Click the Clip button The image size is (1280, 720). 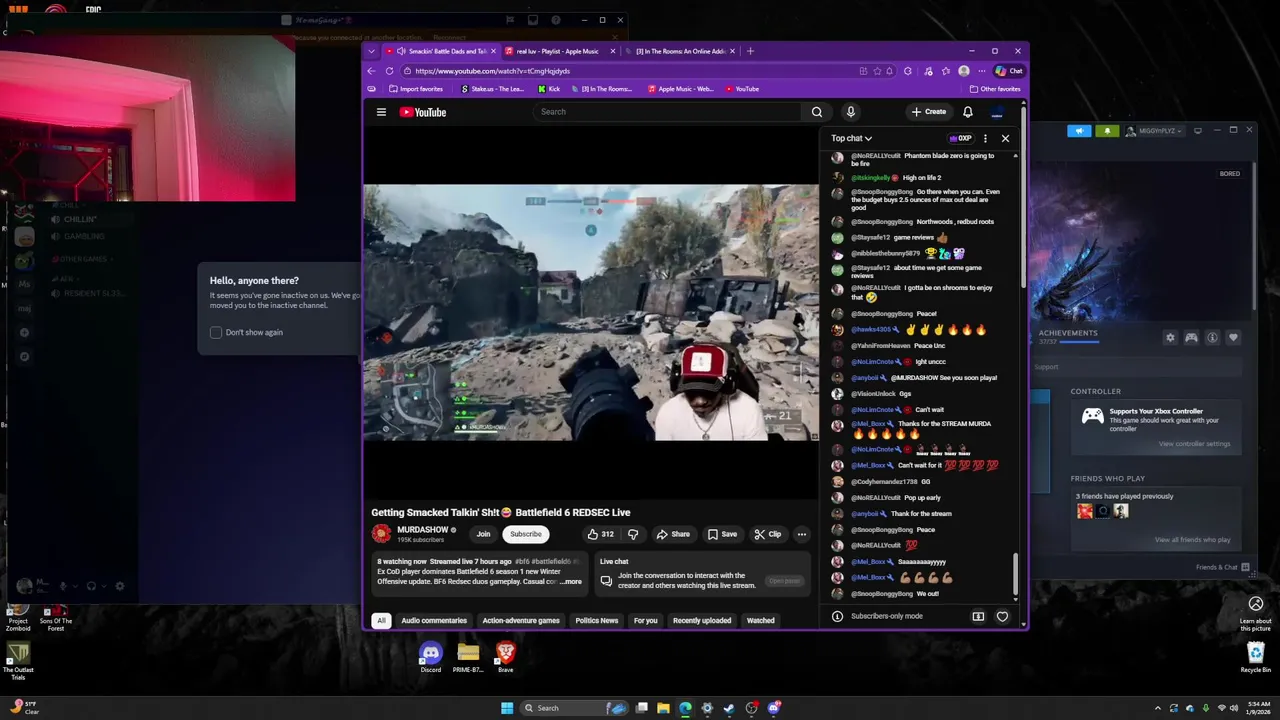(768, 534)
